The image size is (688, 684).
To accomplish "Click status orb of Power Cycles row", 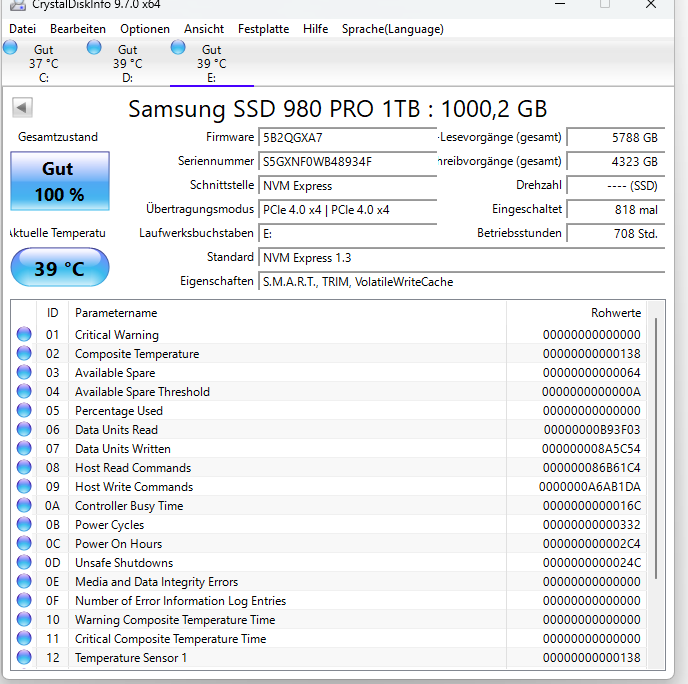I will click(x=24, y=524).
